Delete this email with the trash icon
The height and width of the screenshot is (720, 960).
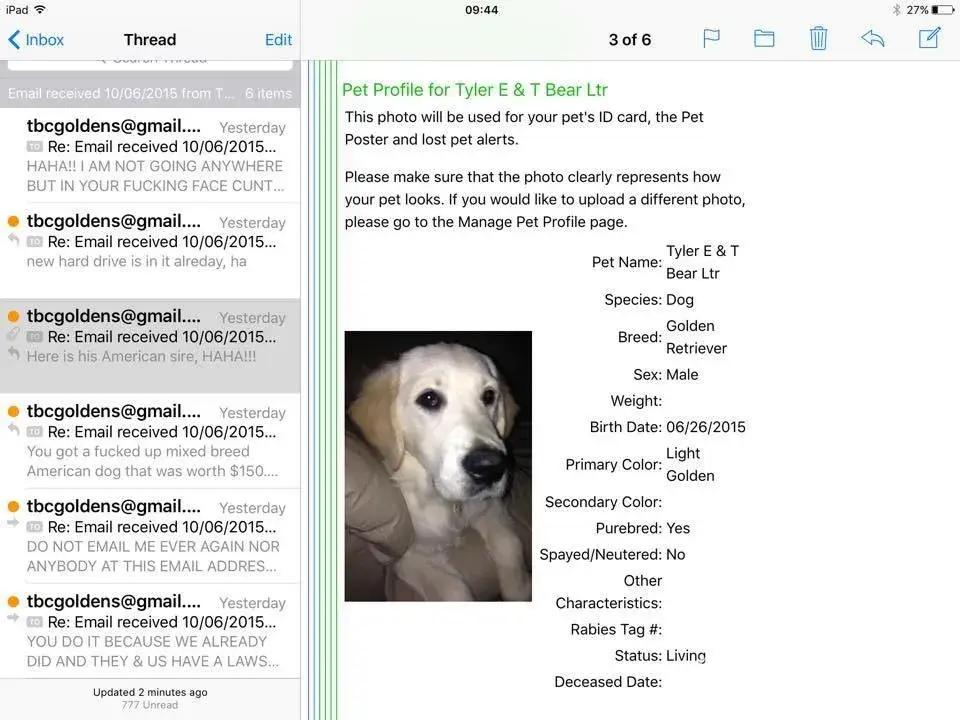point(818,39)
